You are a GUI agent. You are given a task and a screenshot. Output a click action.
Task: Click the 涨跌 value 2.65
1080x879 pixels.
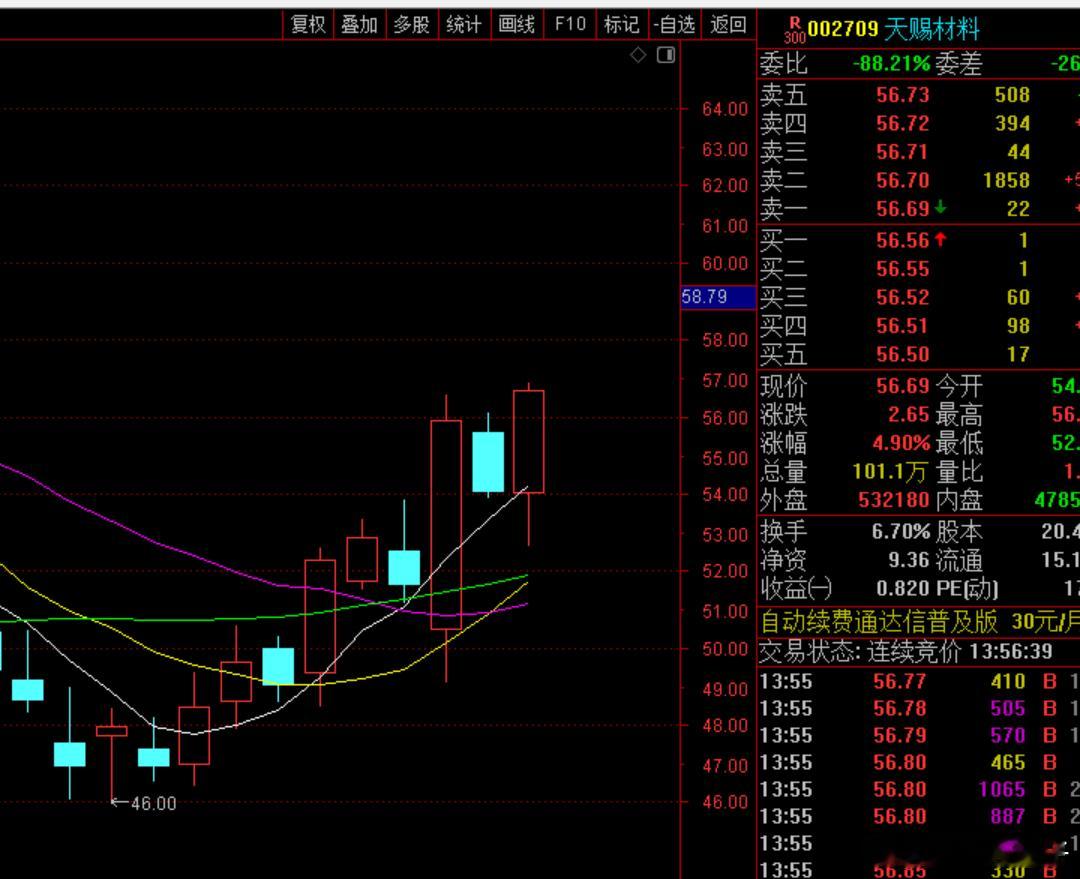pos(908,415)
